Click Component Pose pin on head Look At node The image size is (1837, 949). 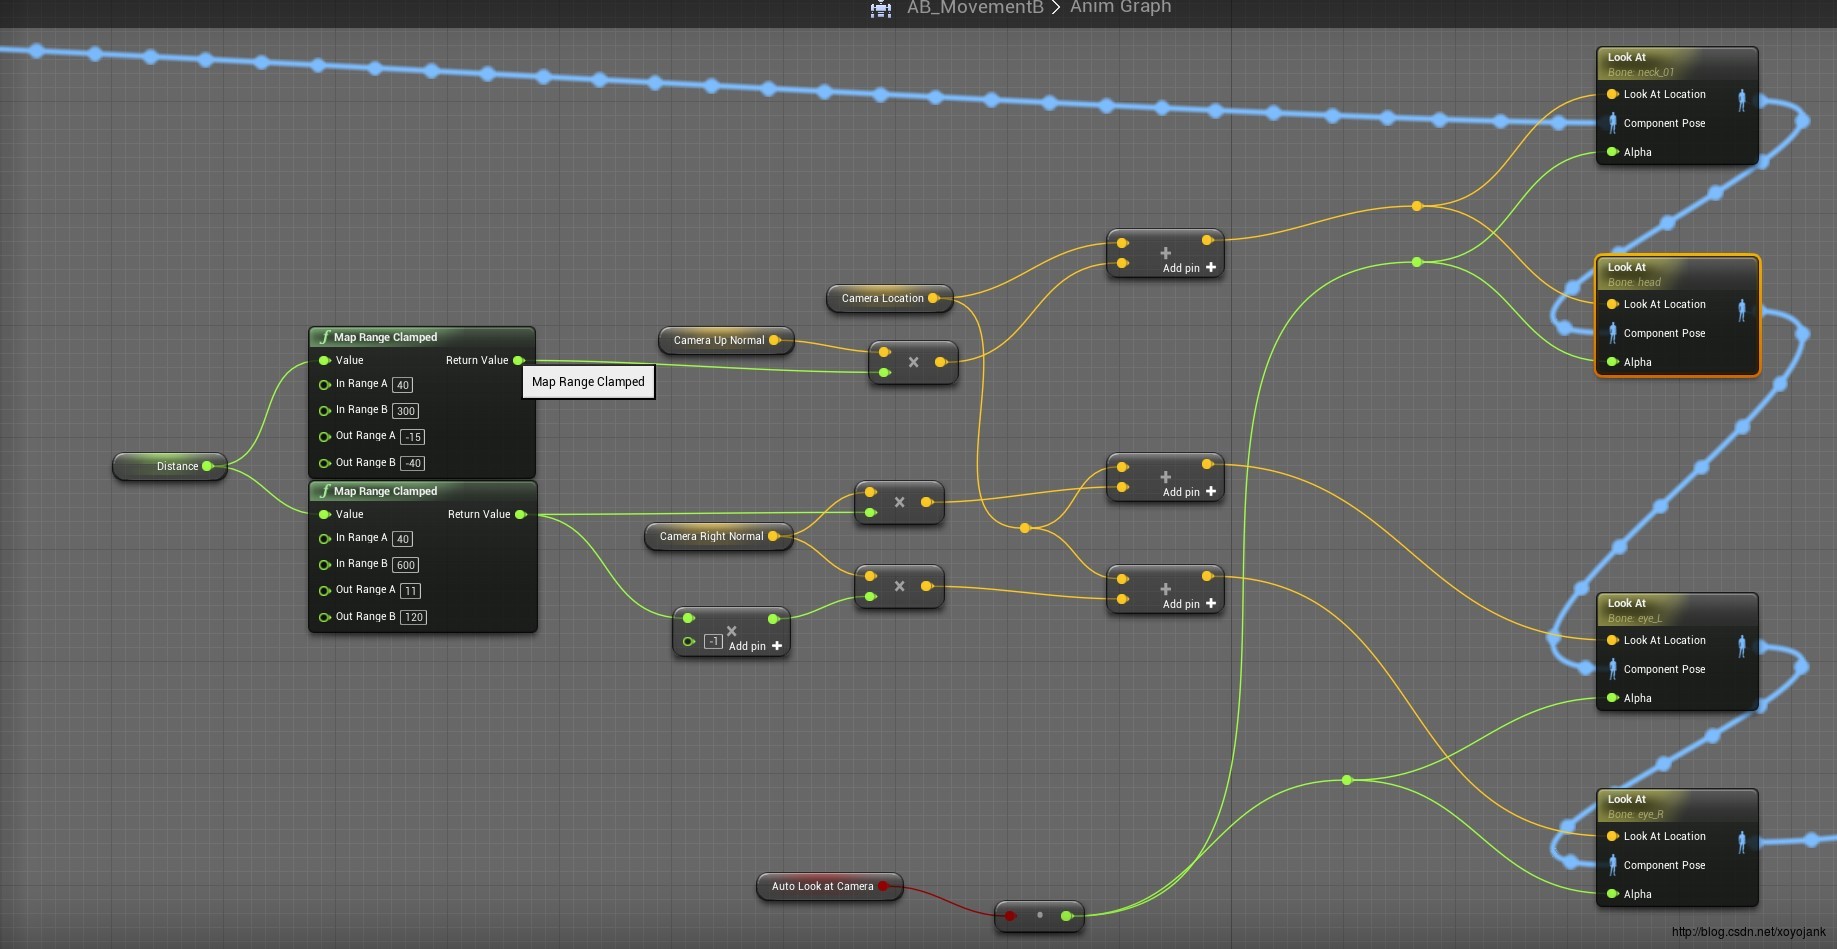(1612, 333)
